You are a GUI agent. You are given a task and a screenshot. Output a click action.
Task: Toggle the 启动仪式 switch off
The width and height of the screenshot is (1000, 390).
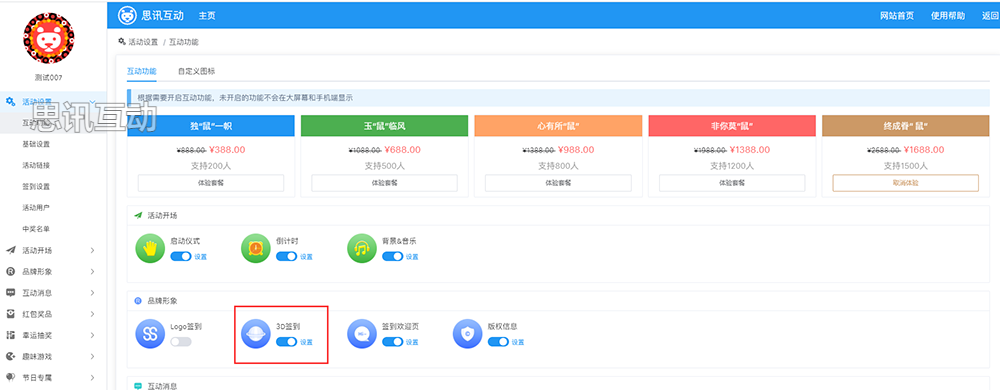click(180, 257)
